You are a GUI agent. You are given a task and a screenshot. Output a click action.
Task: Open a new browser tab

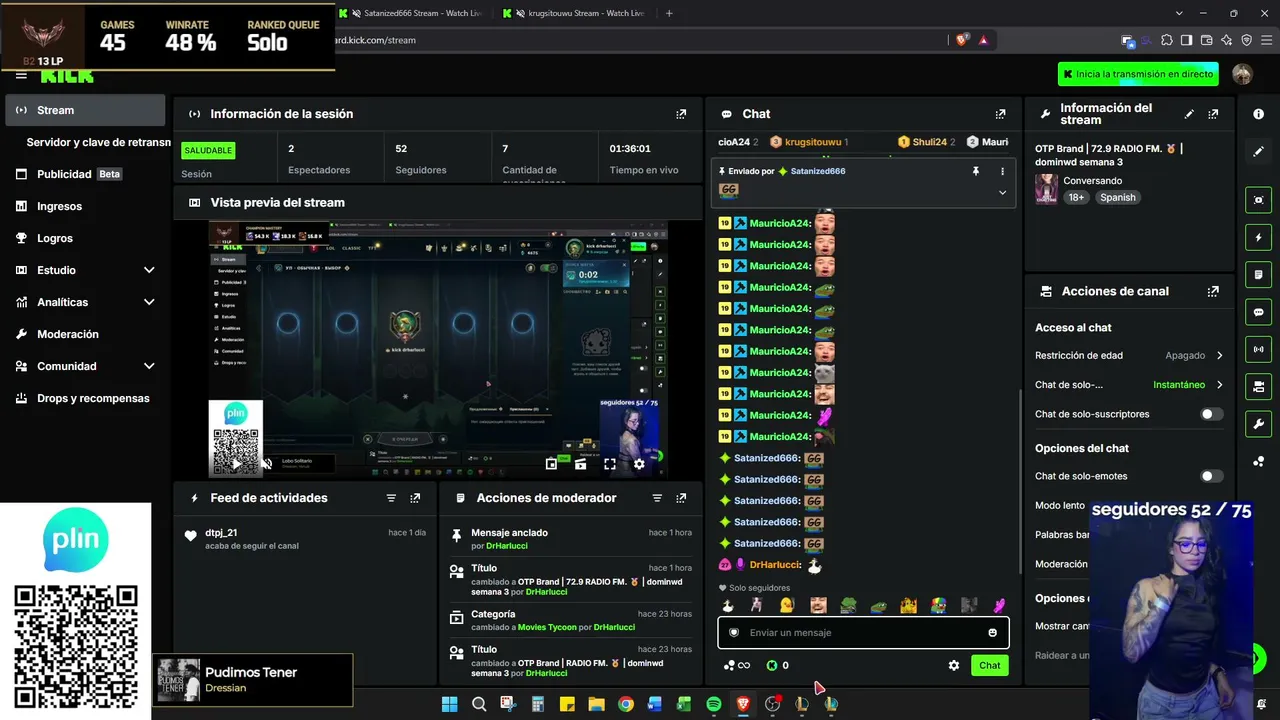(x=669, y=13)
